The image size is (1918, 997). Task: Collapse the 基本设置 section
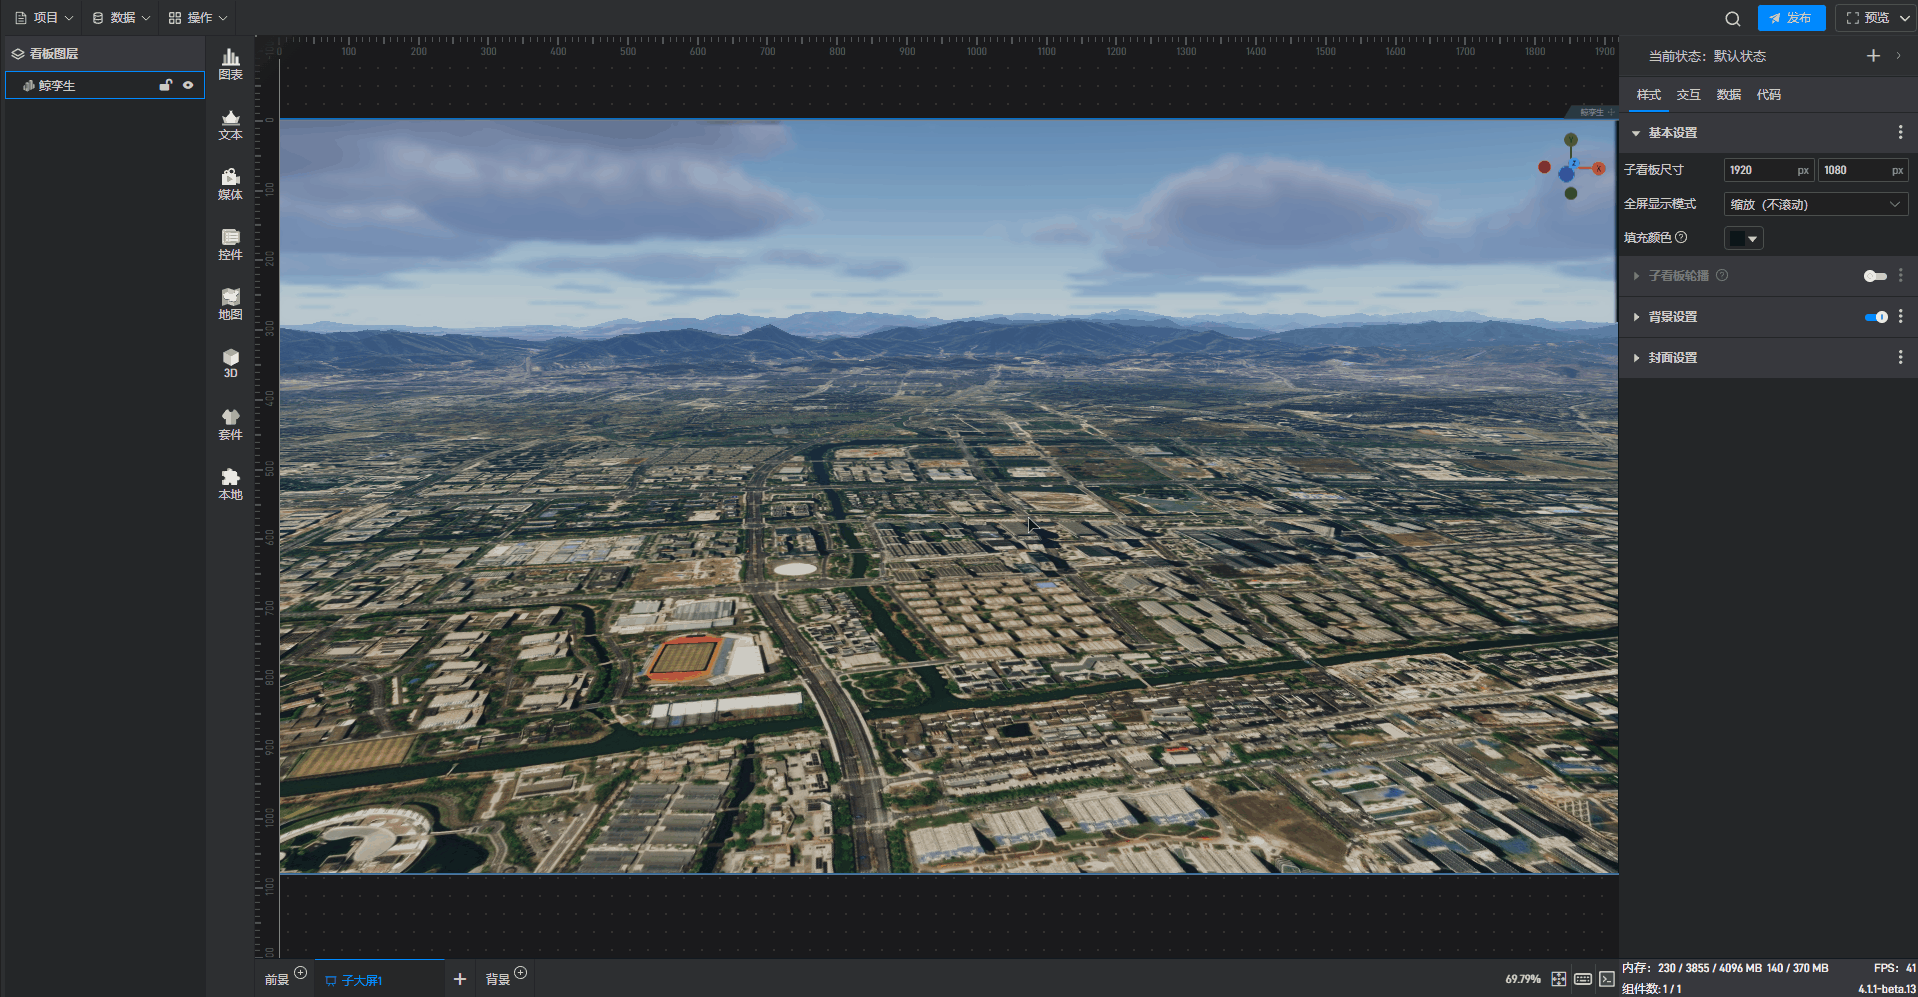1636,133
